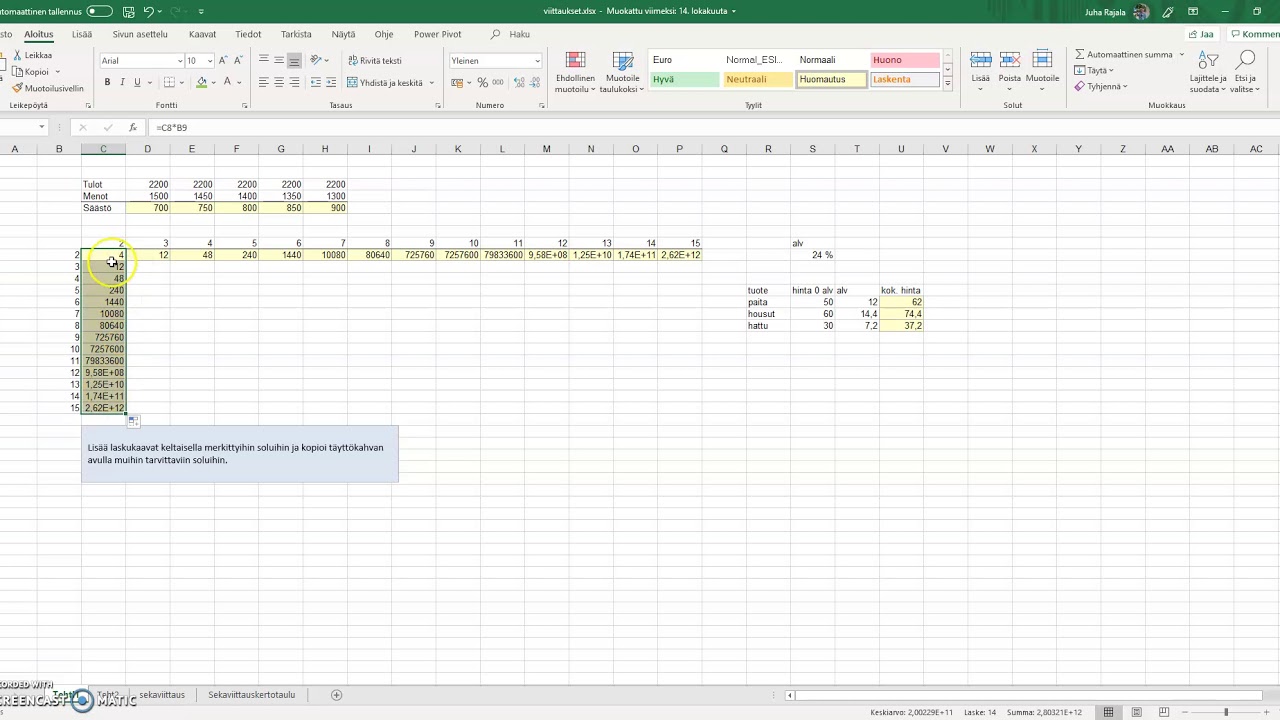Align cell content to bottom
Viewport: 1280px width, 720px height.
(294, 61)
